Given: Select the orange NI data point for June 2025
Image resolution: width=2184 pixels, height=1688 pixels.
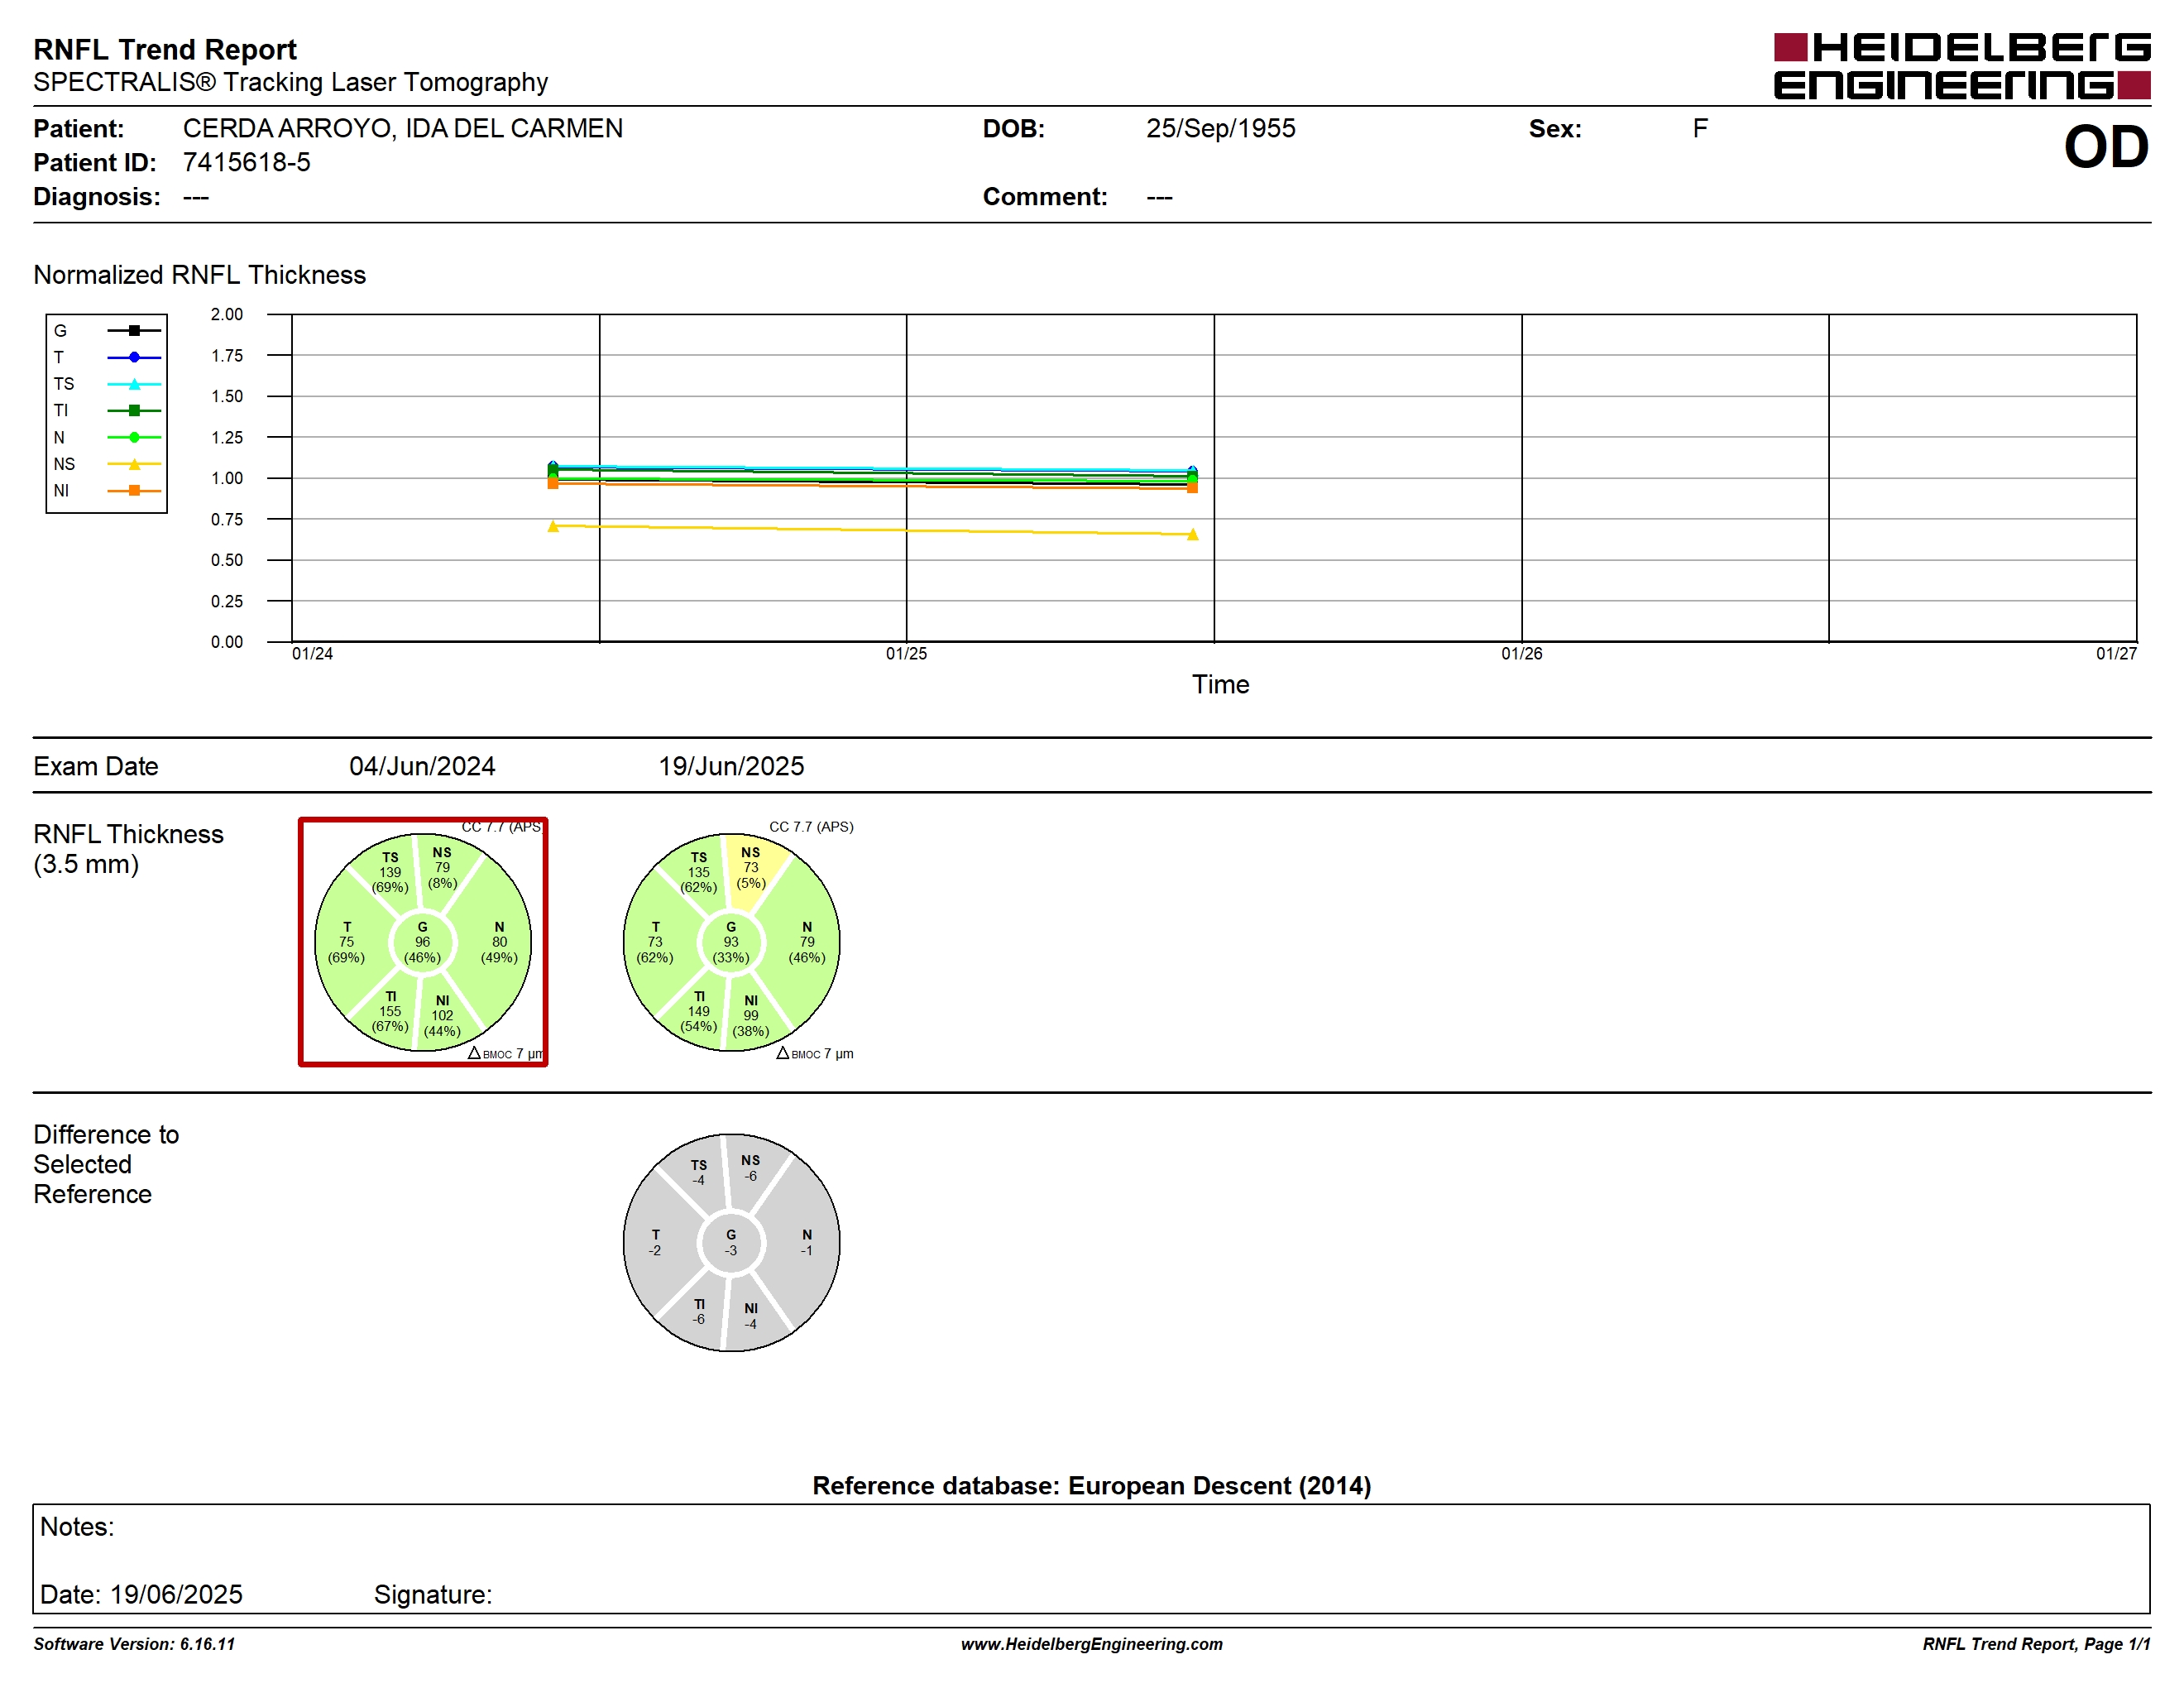Looking at the screenshot, I should click(1192, 488).
